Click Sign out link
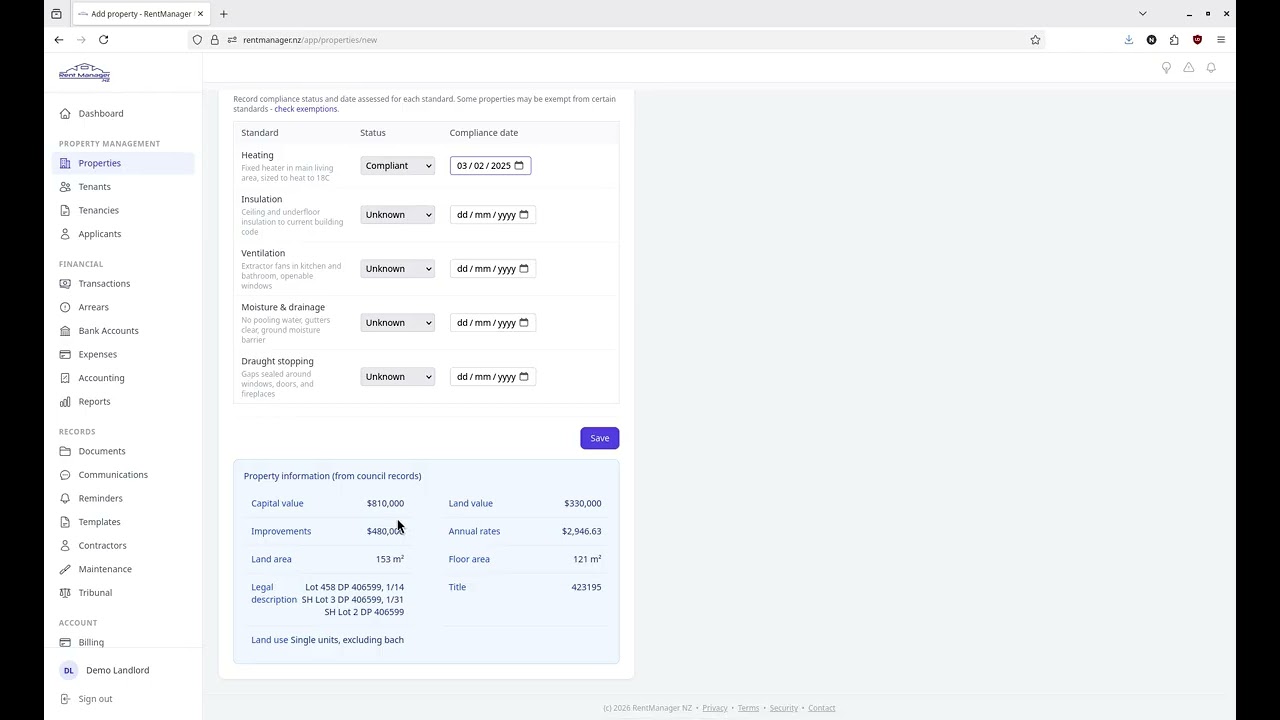This screenshot has height=720, width=1280. pos(96,699)
